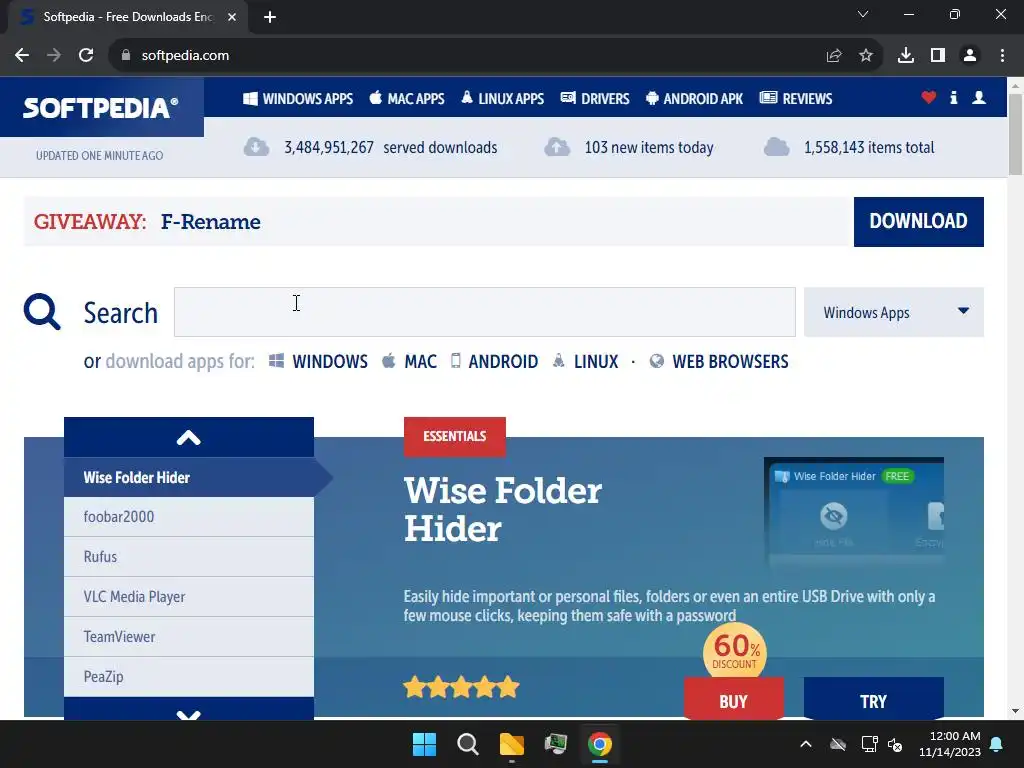The width and height of the screenshot is (1024, 768).
Task: Toggle Chrome side panel
Action: tap(938, 56)
